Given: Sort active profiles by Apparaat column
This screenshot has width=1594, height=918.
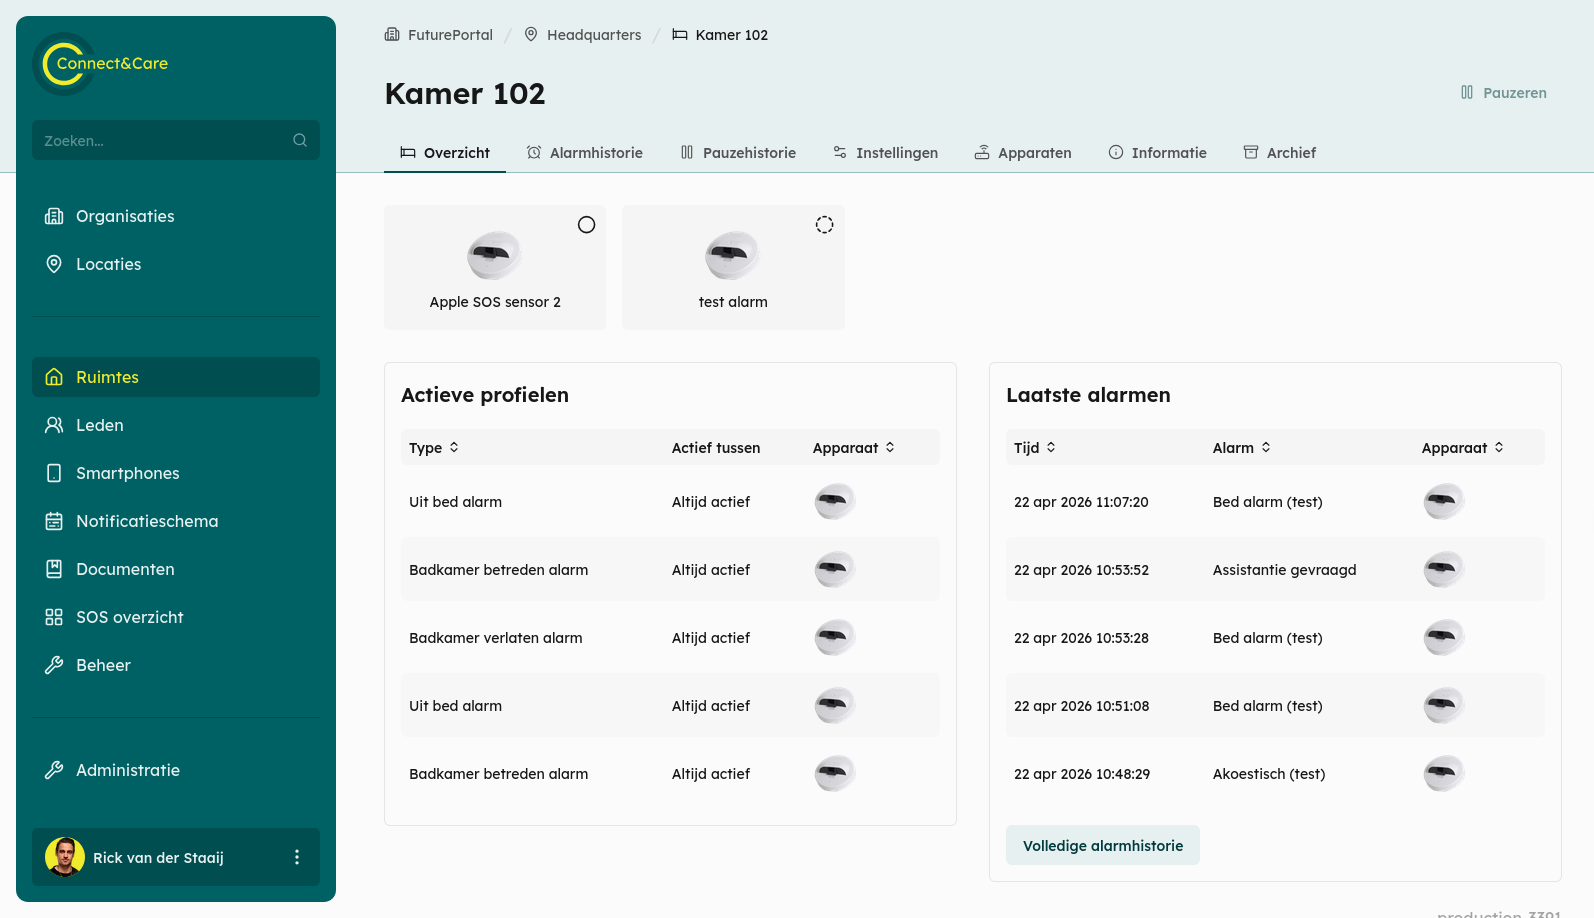Looking at the screenshot, I should tap(854, 448).
